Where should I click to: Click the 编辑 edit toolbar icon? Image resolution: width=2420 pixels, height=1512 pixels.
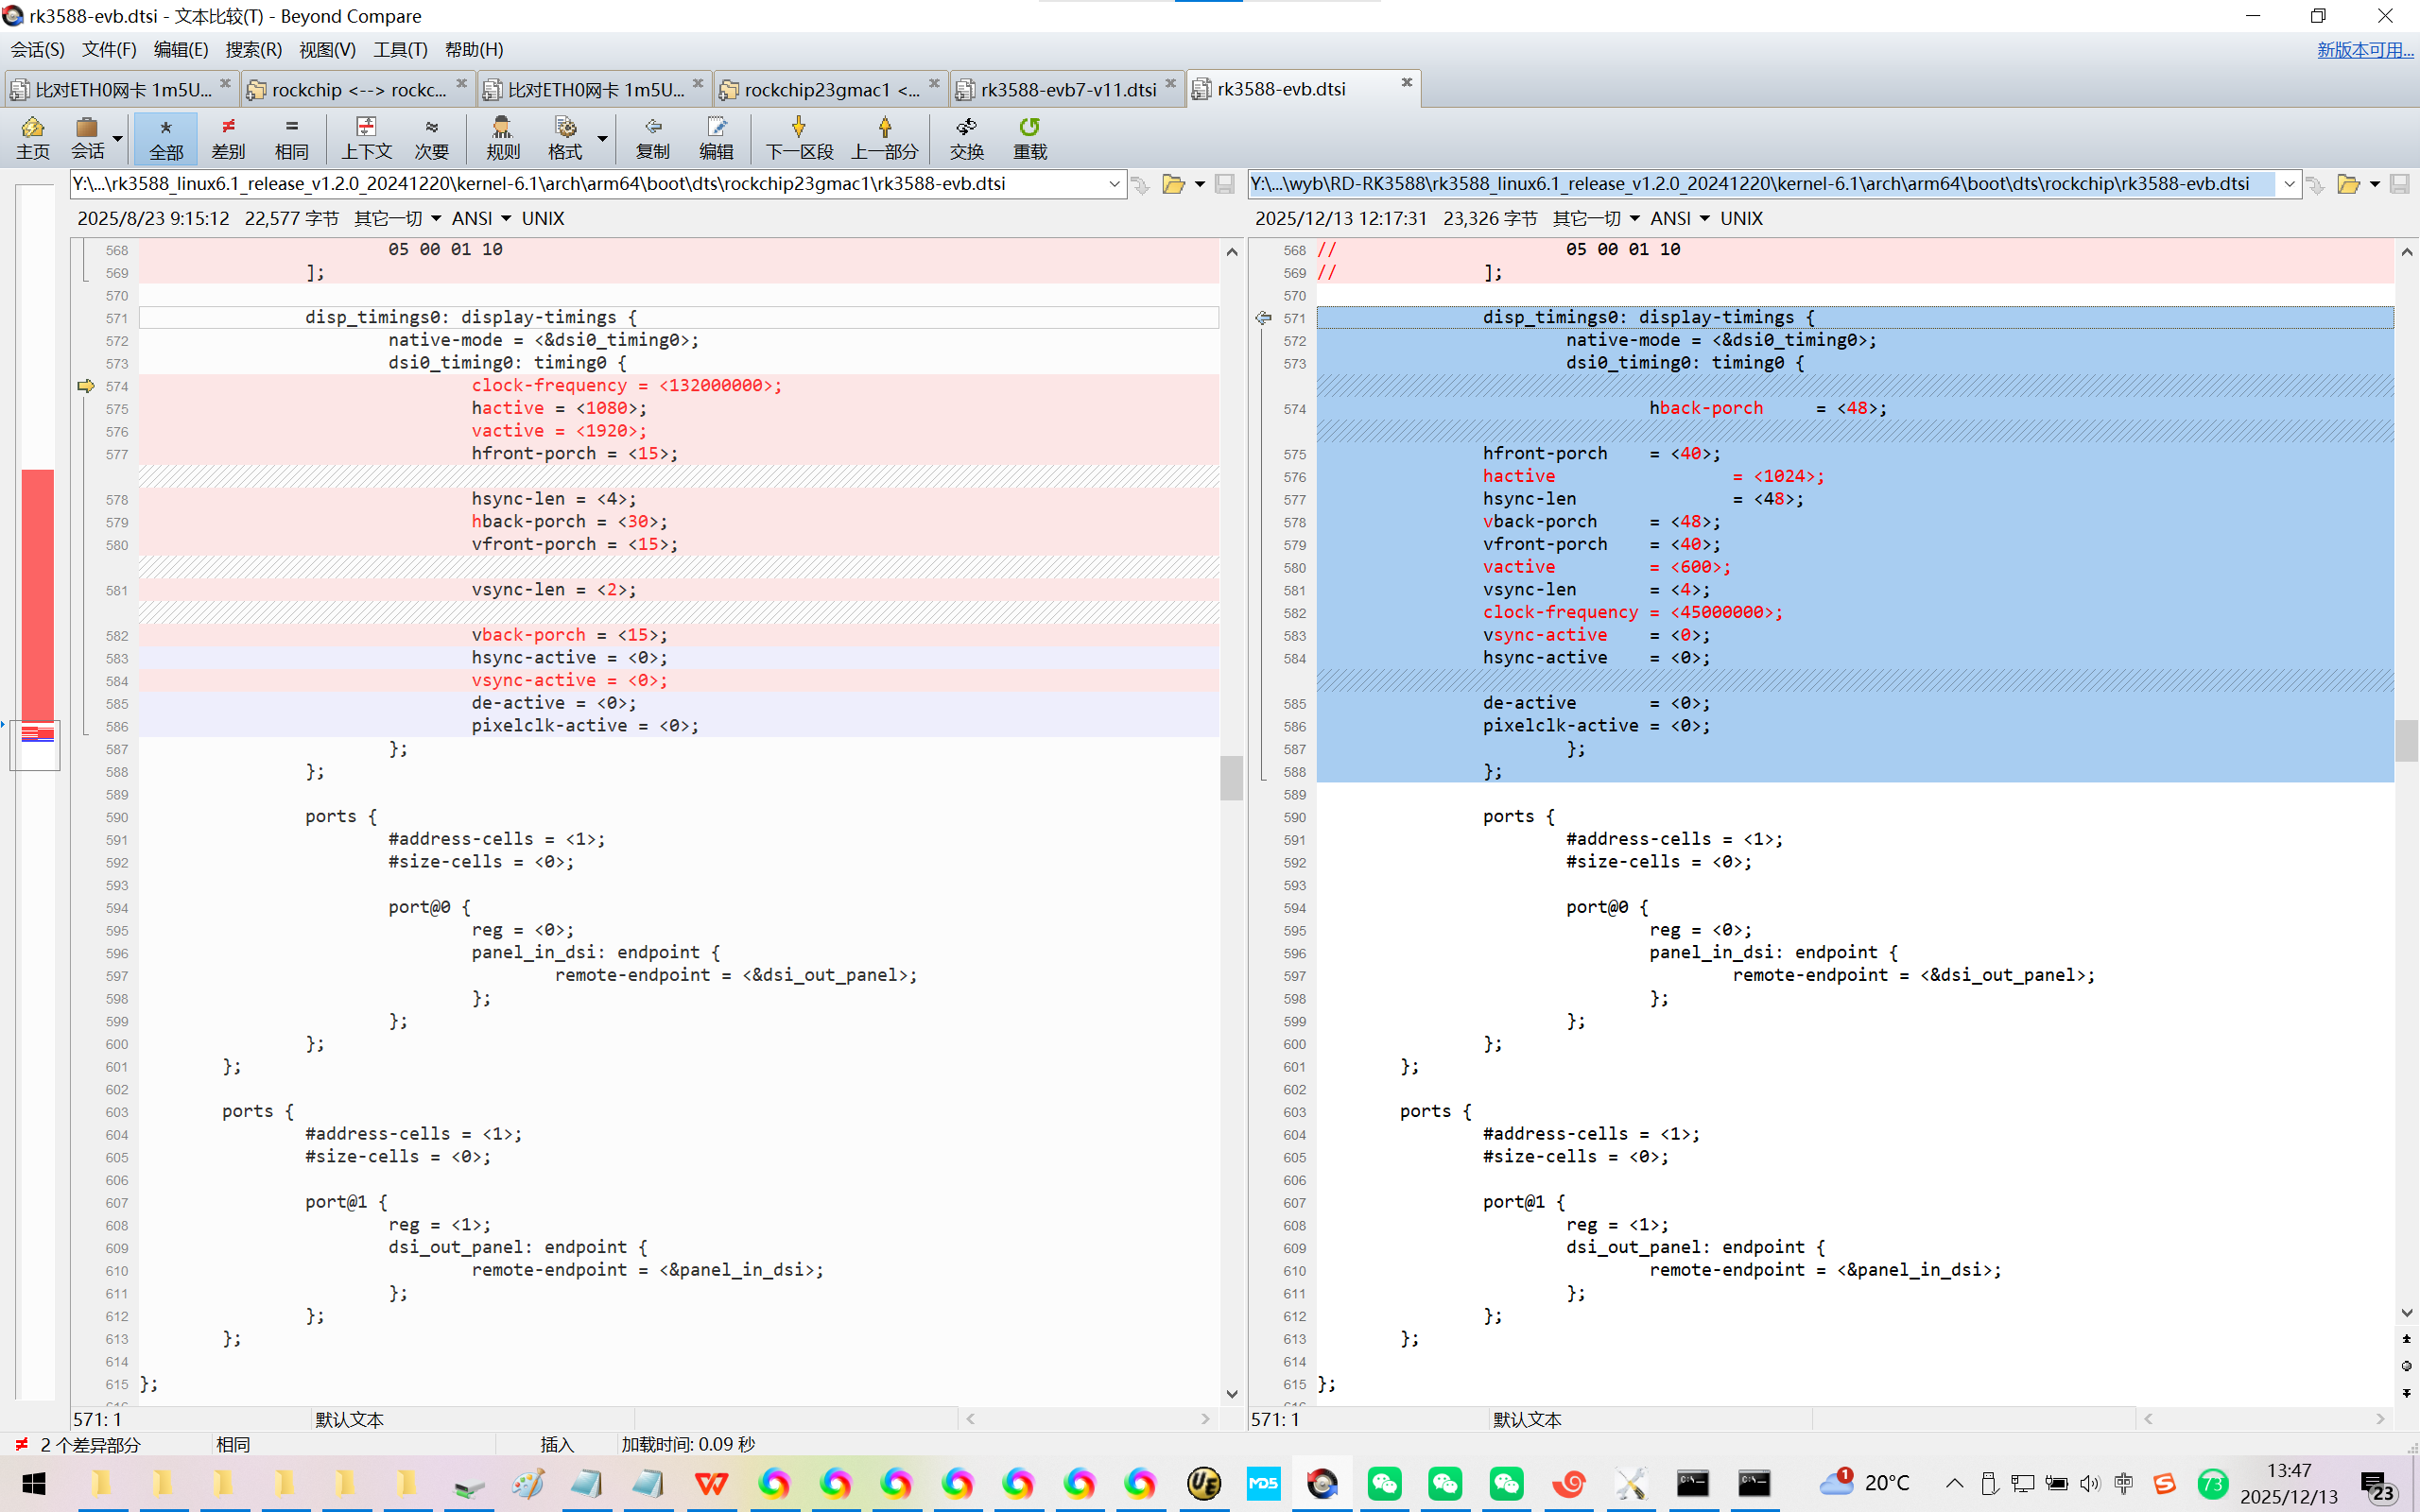coord(715,137)
